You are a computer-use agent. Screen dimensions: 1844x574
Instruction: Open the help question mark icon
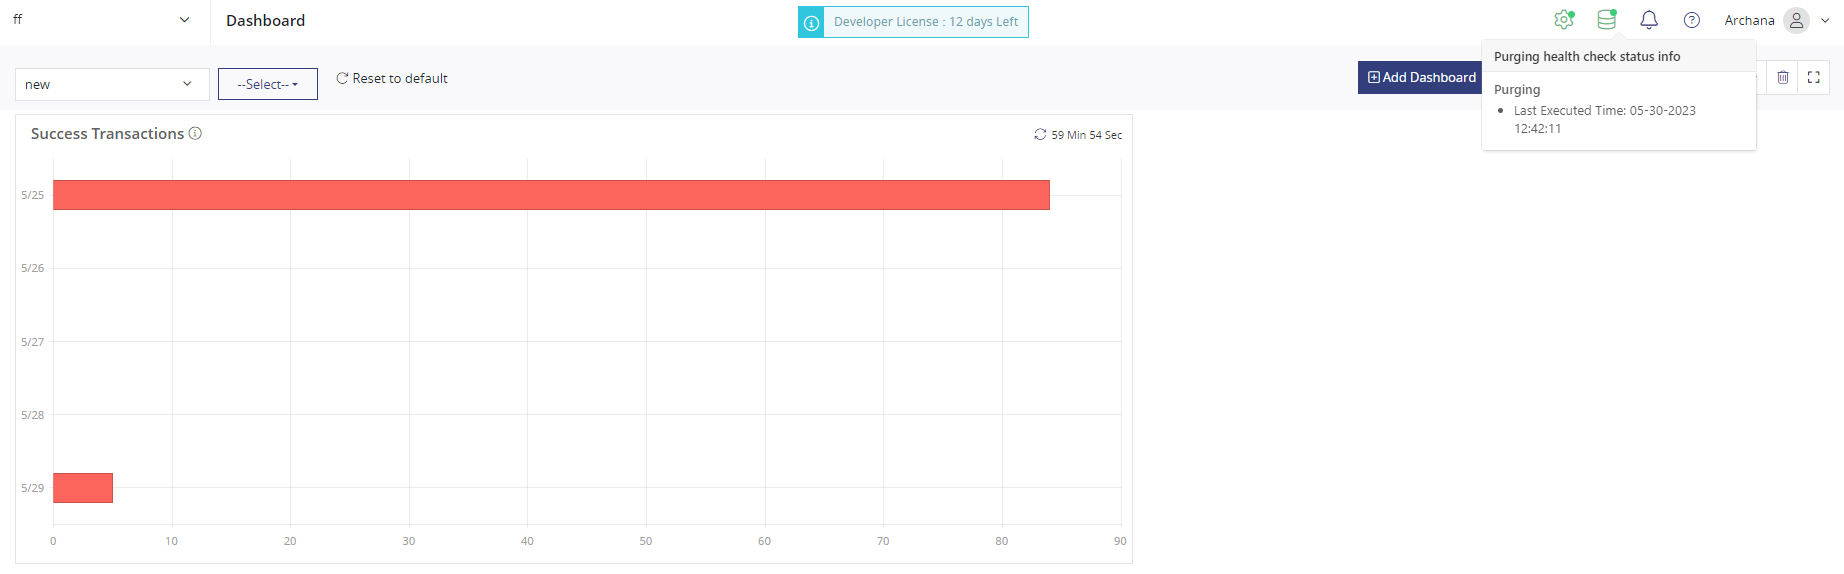pos(1692,20)
